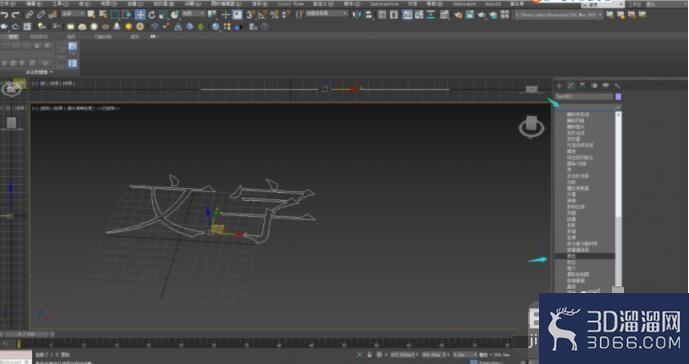Click the Align tool icon
This screenshot has height=364, width=689.
click(369, 15)
